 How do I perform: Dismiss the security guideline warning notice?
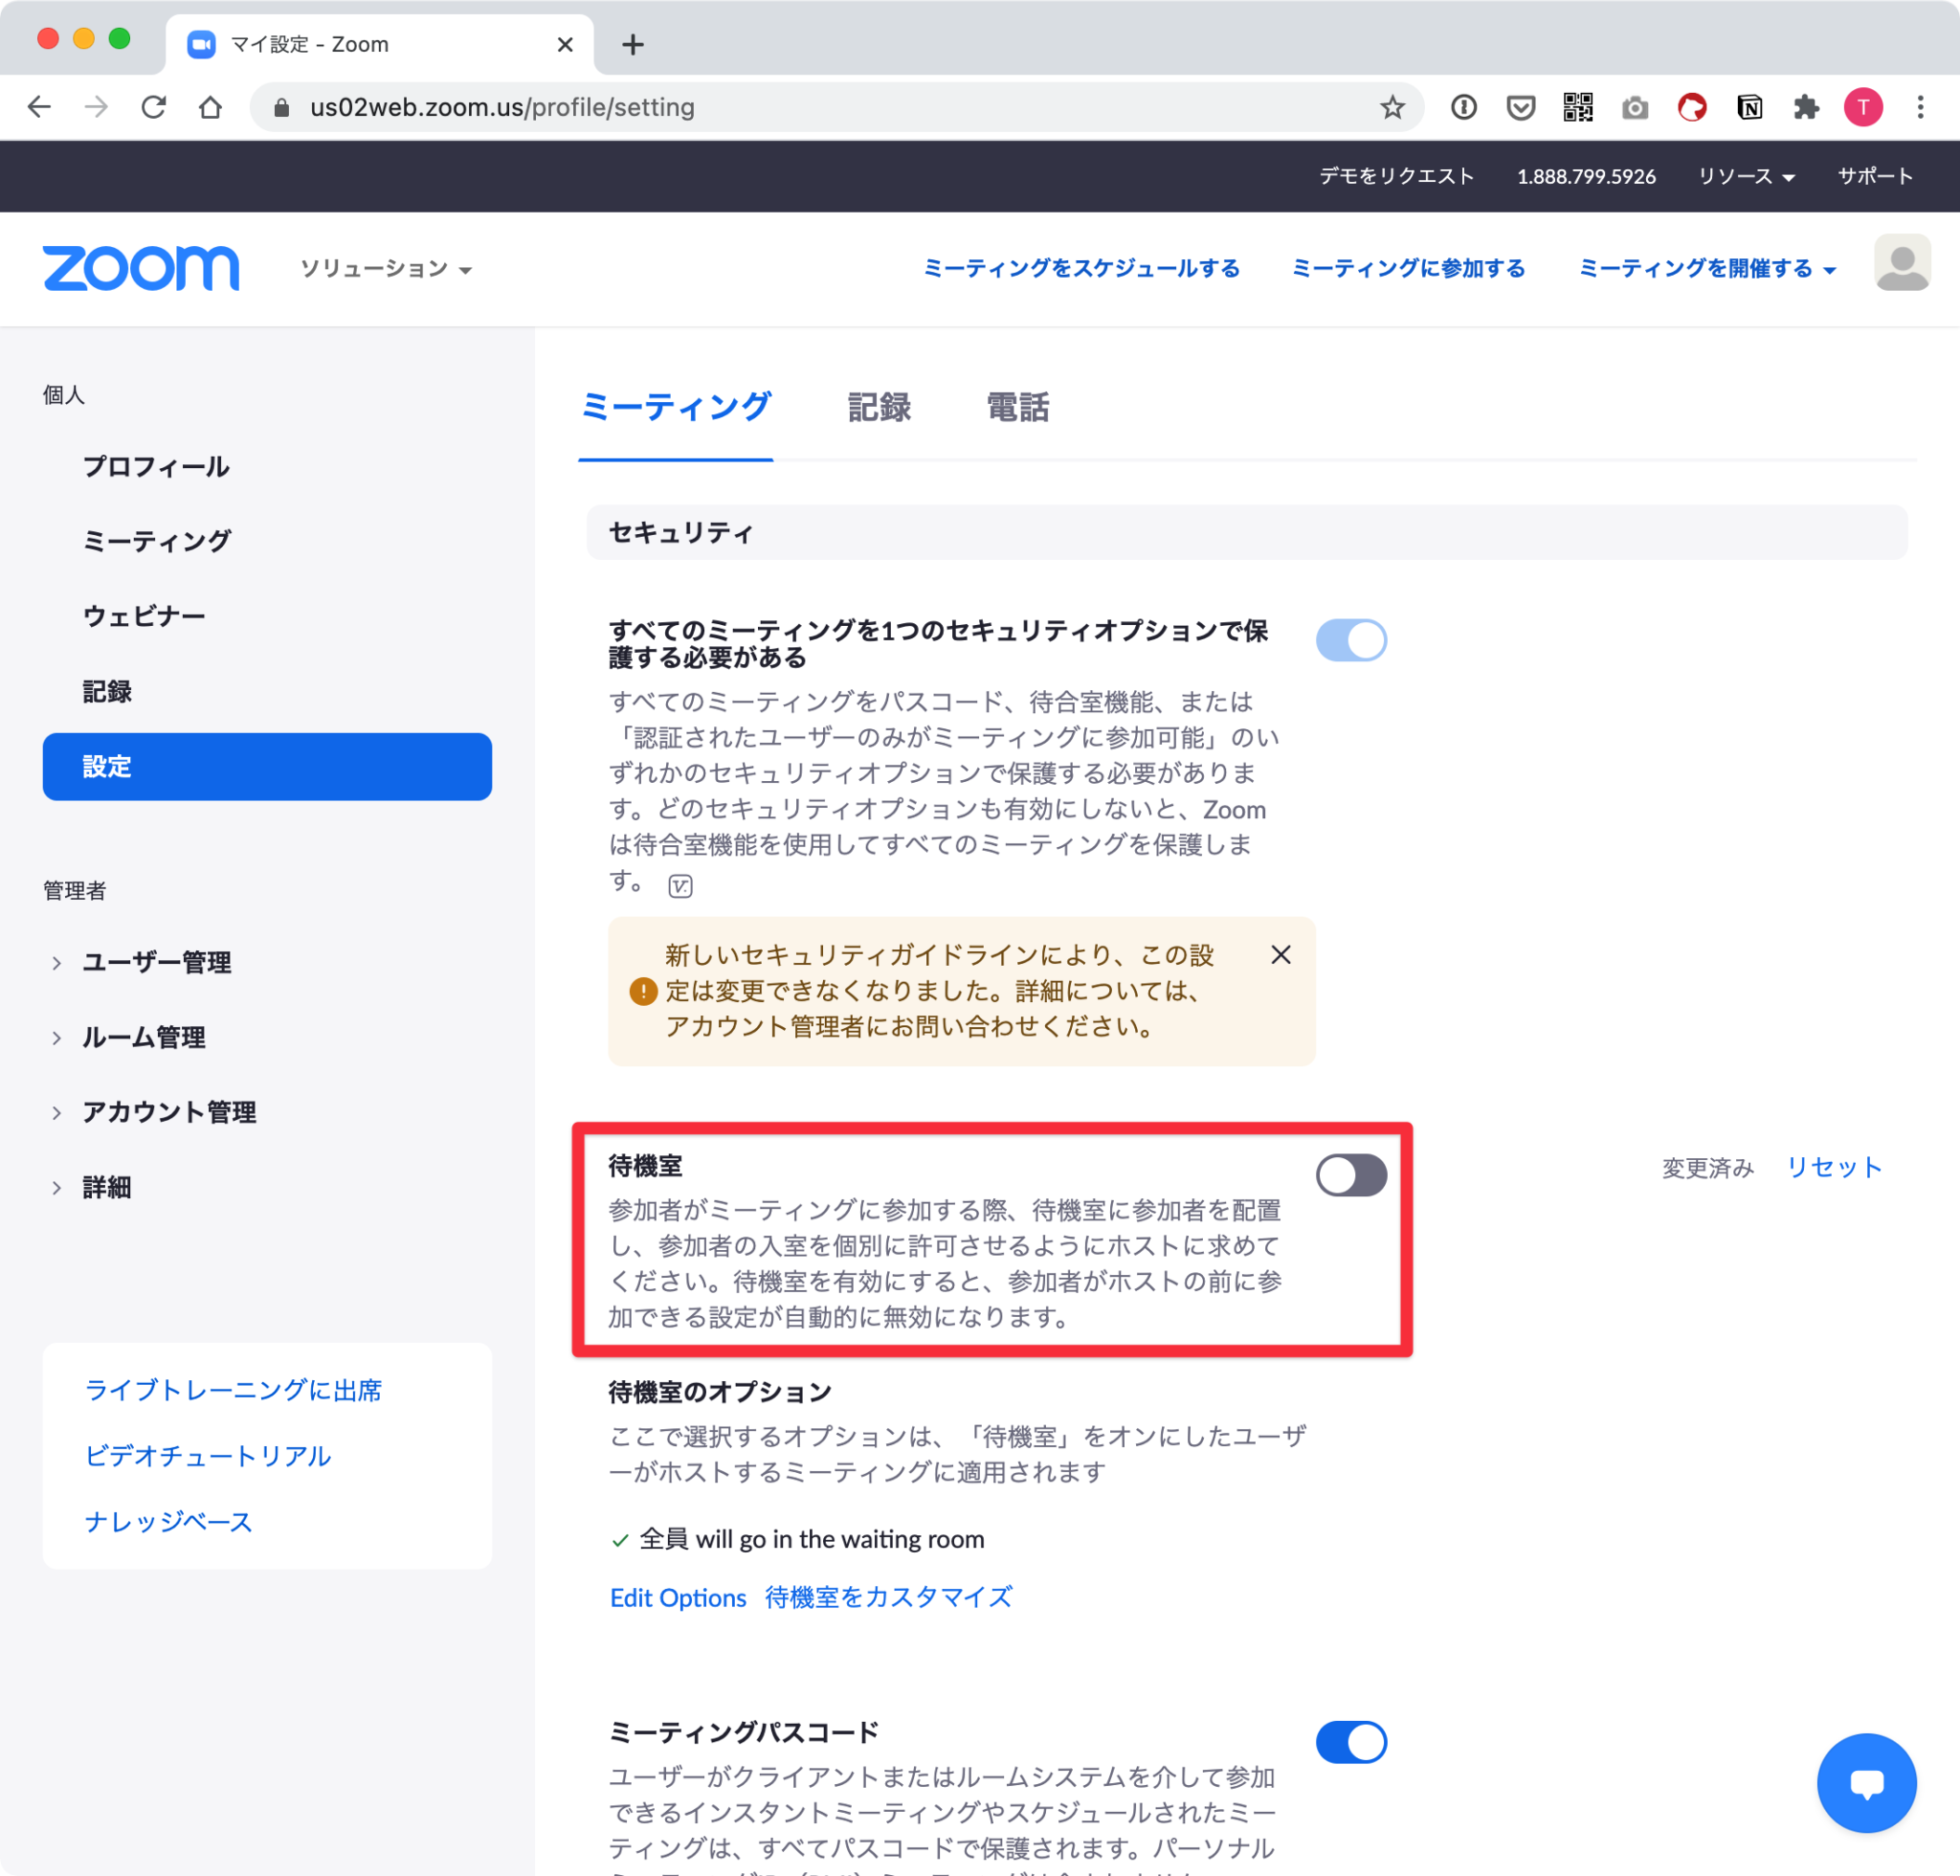(1280, 955)
